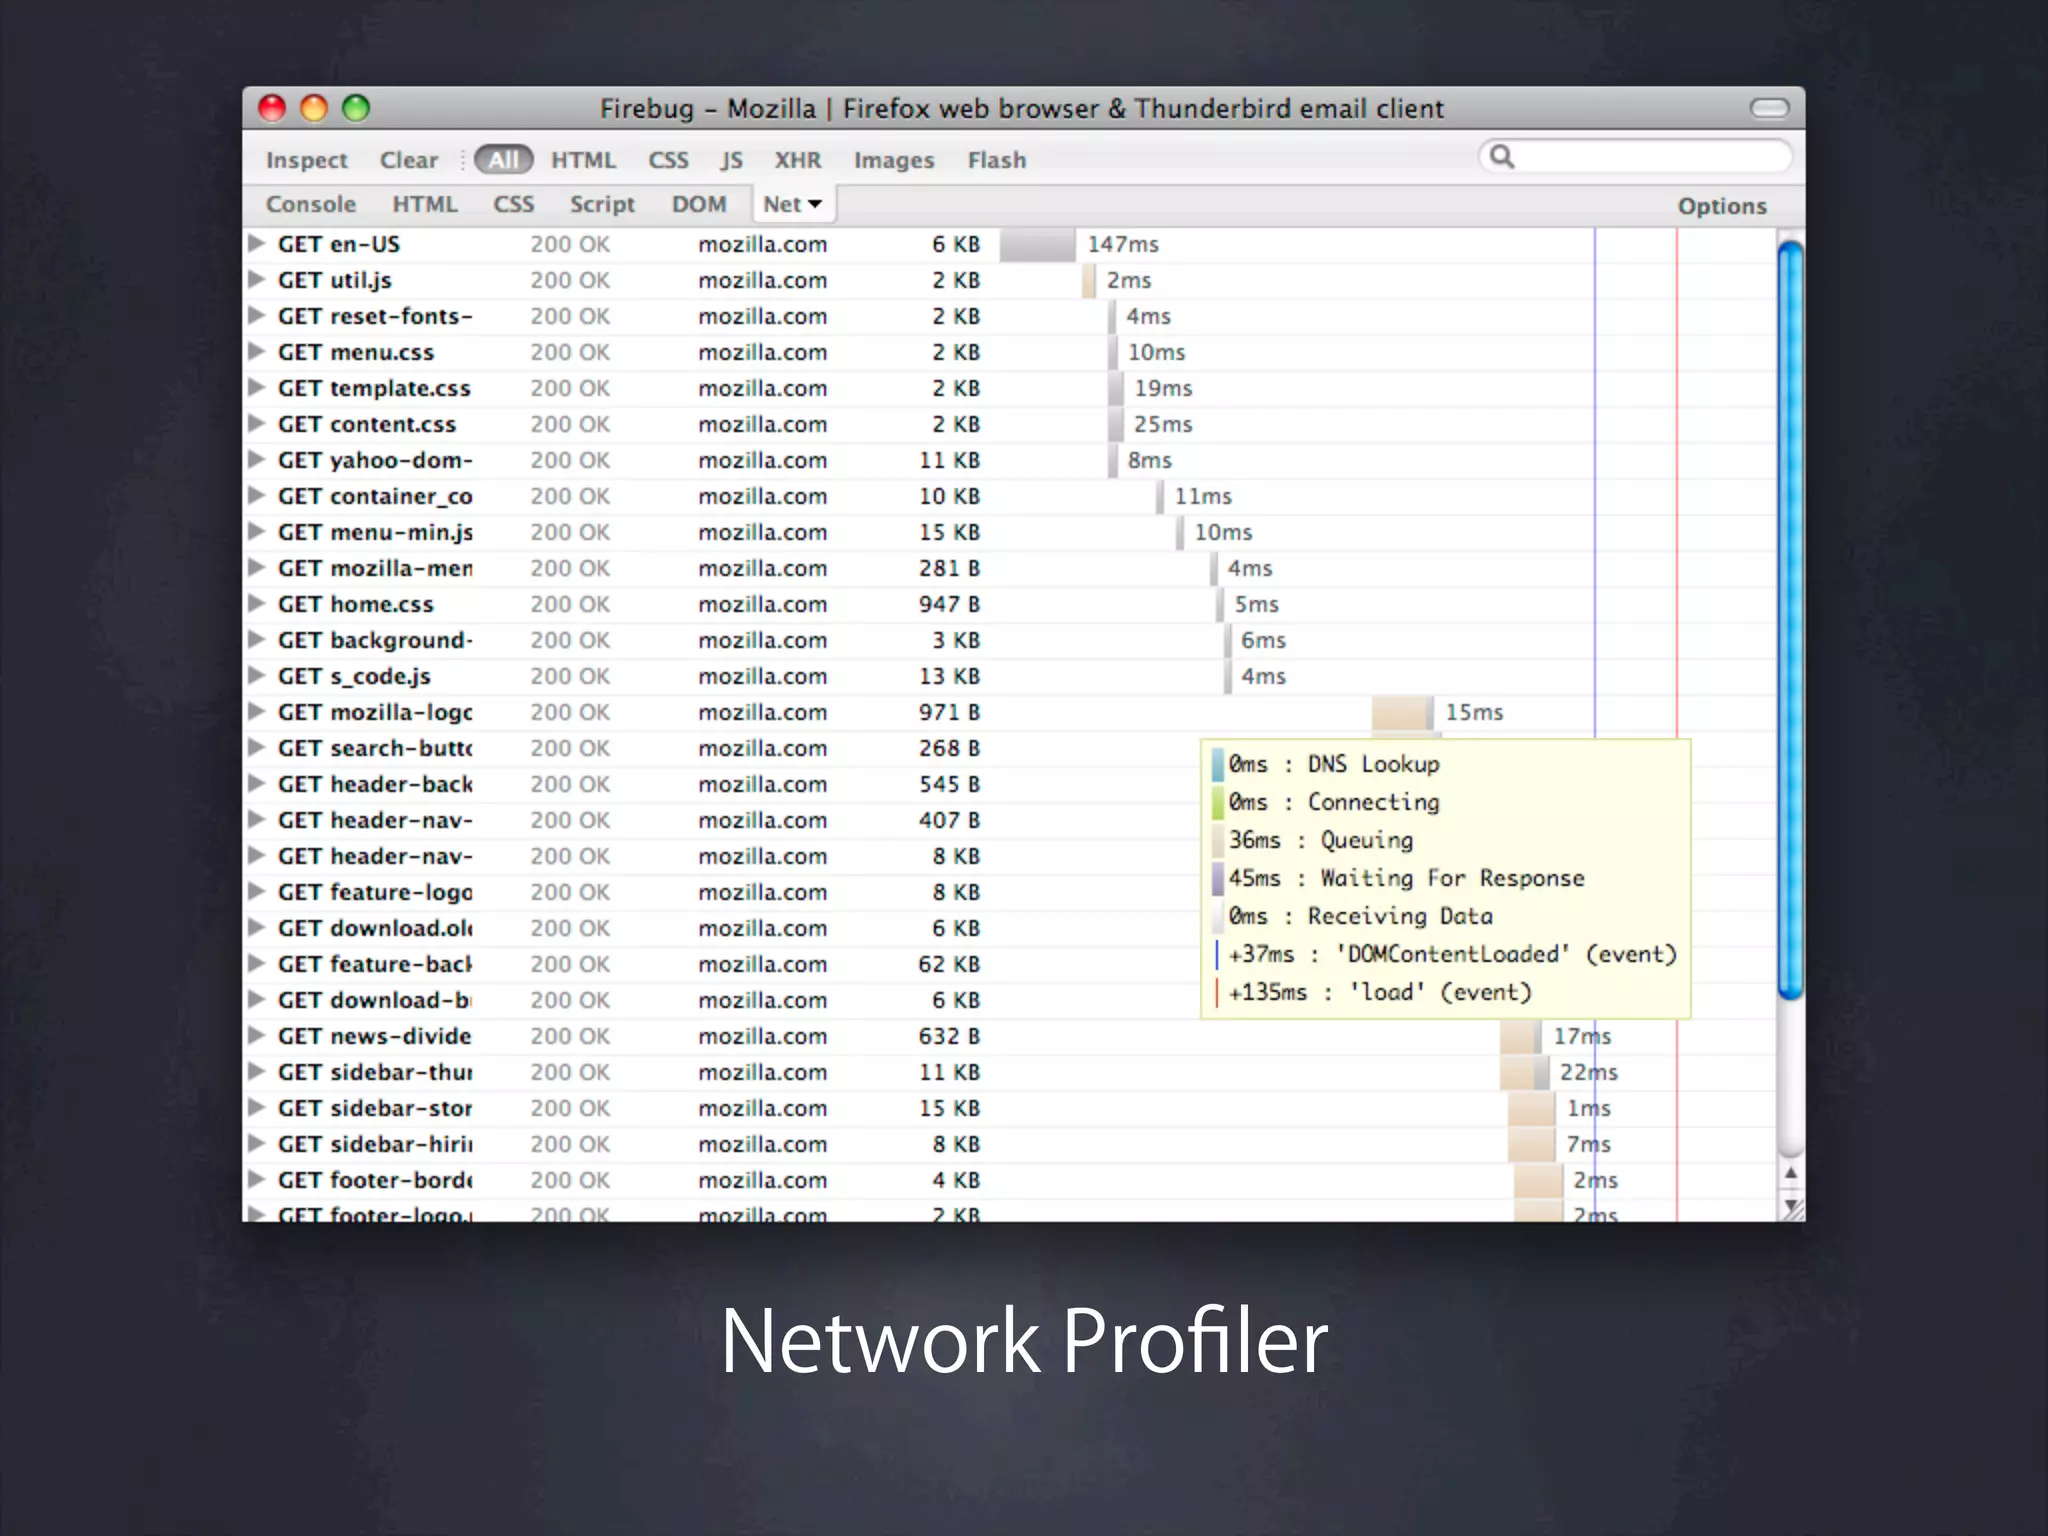
Task: Expand the GET news-divide request
Action: coord(257,1035)
